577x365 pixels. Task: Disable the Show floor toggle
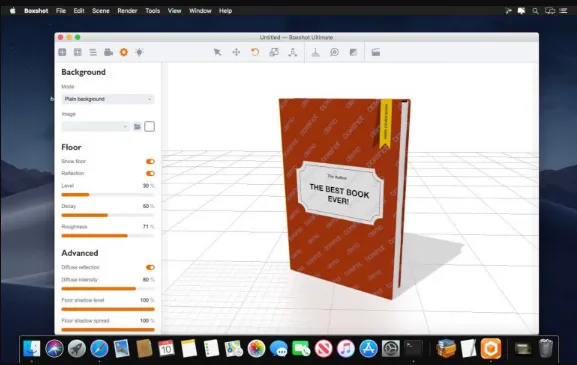(150, 161)
